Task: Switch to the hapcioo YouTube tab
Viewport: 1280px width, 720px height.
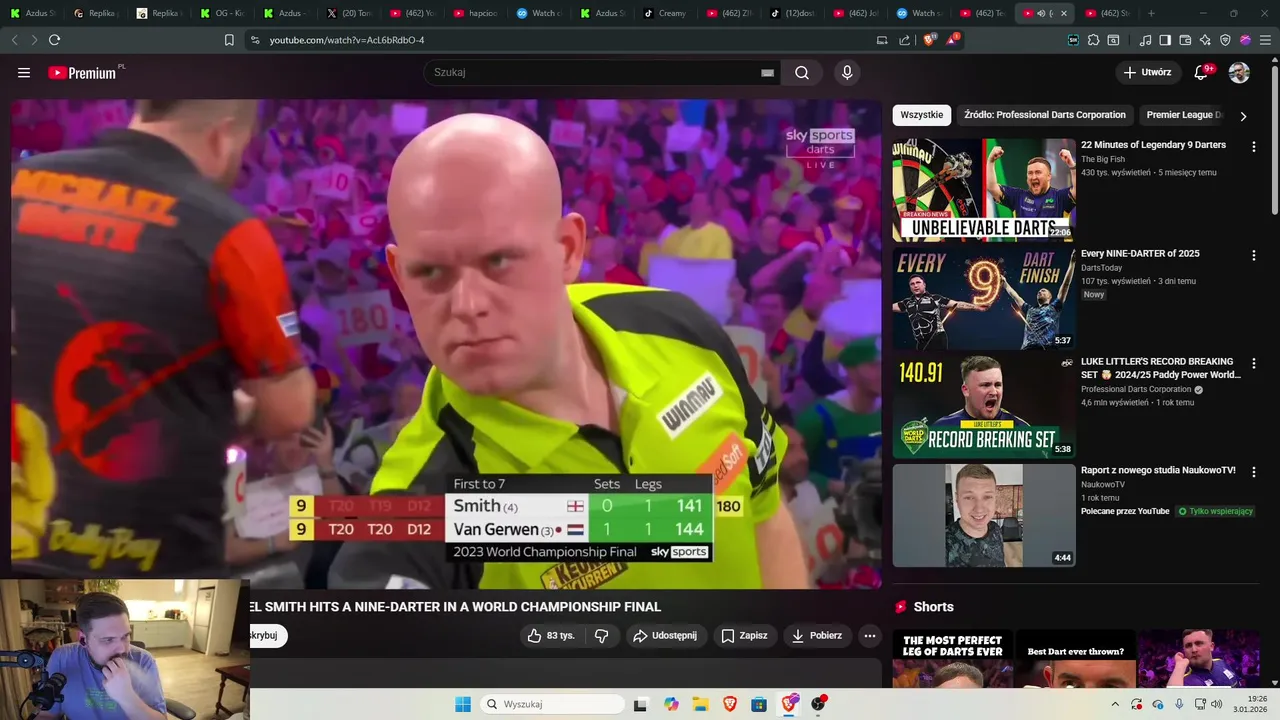Action: click(x=475, y=13)
